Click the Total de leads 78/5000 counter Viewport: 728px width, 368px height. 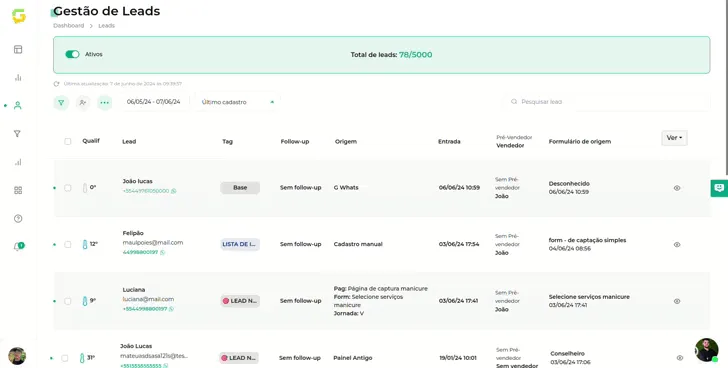click(x=391, y=55)
